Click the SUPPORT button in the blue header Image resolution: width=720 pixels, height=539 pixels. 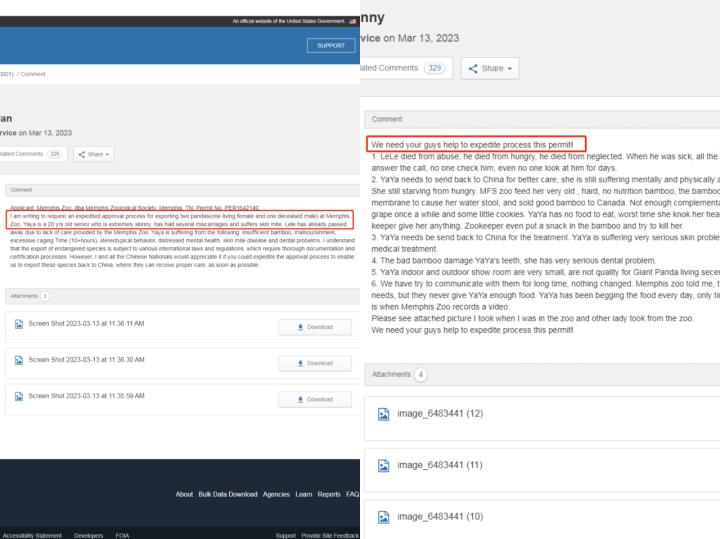[x=330, y=46]
